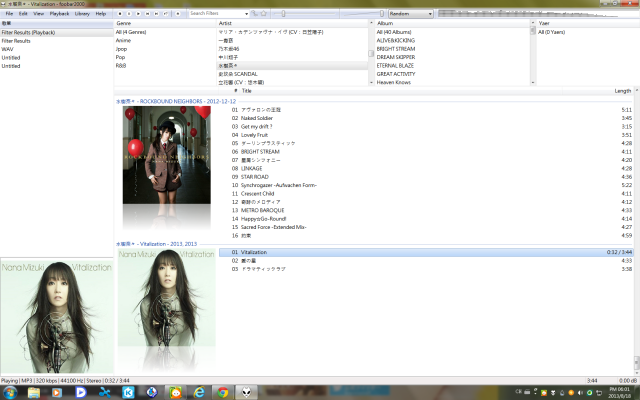Open the Library menu

pyautogui.click(x=82, y=13)
